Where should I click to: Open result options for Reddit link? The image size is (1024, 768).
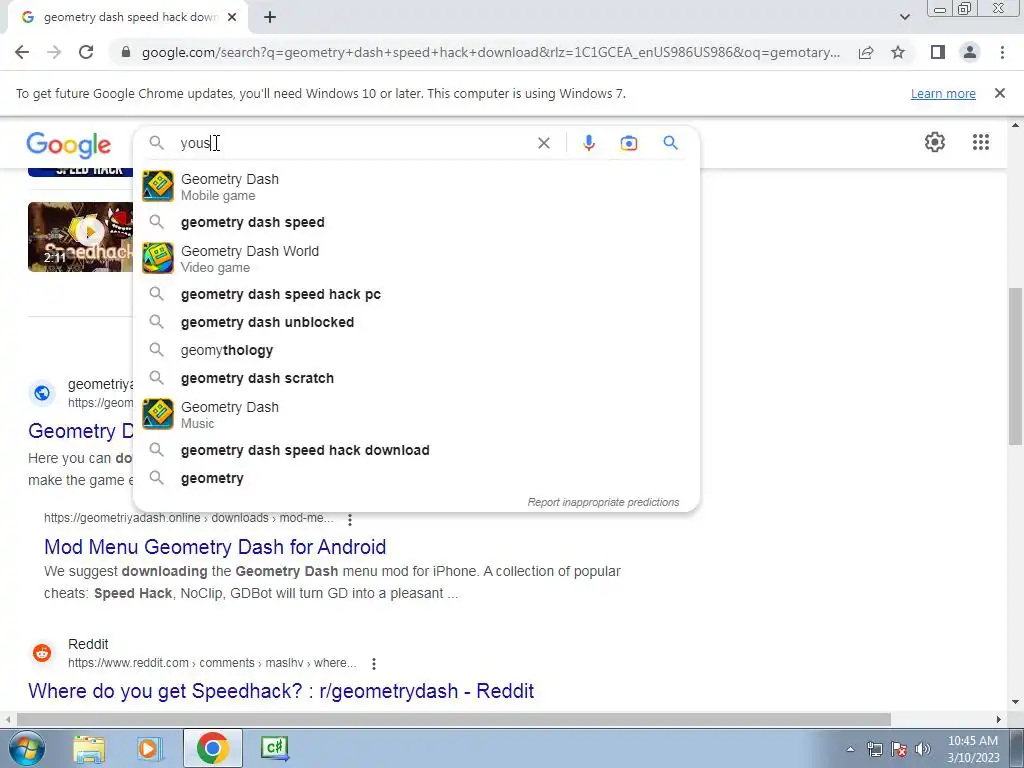374,664
